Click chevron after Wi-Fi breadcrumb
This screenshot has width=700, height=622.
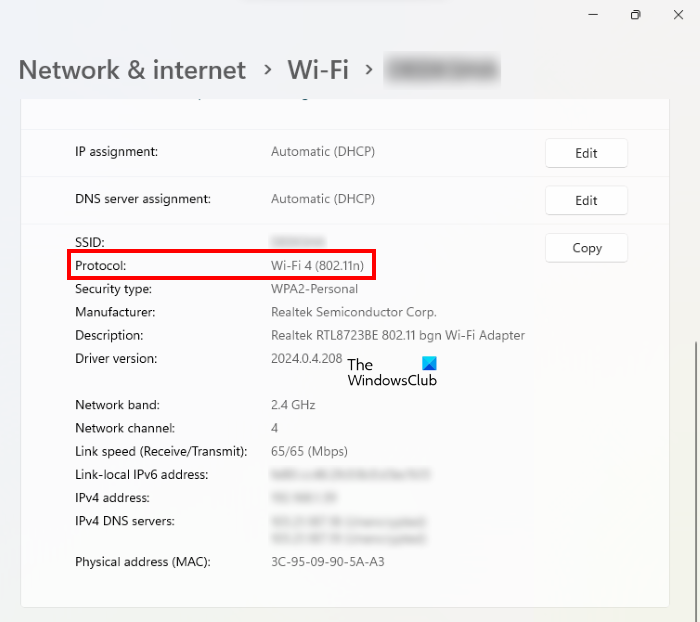coord(369,70)
